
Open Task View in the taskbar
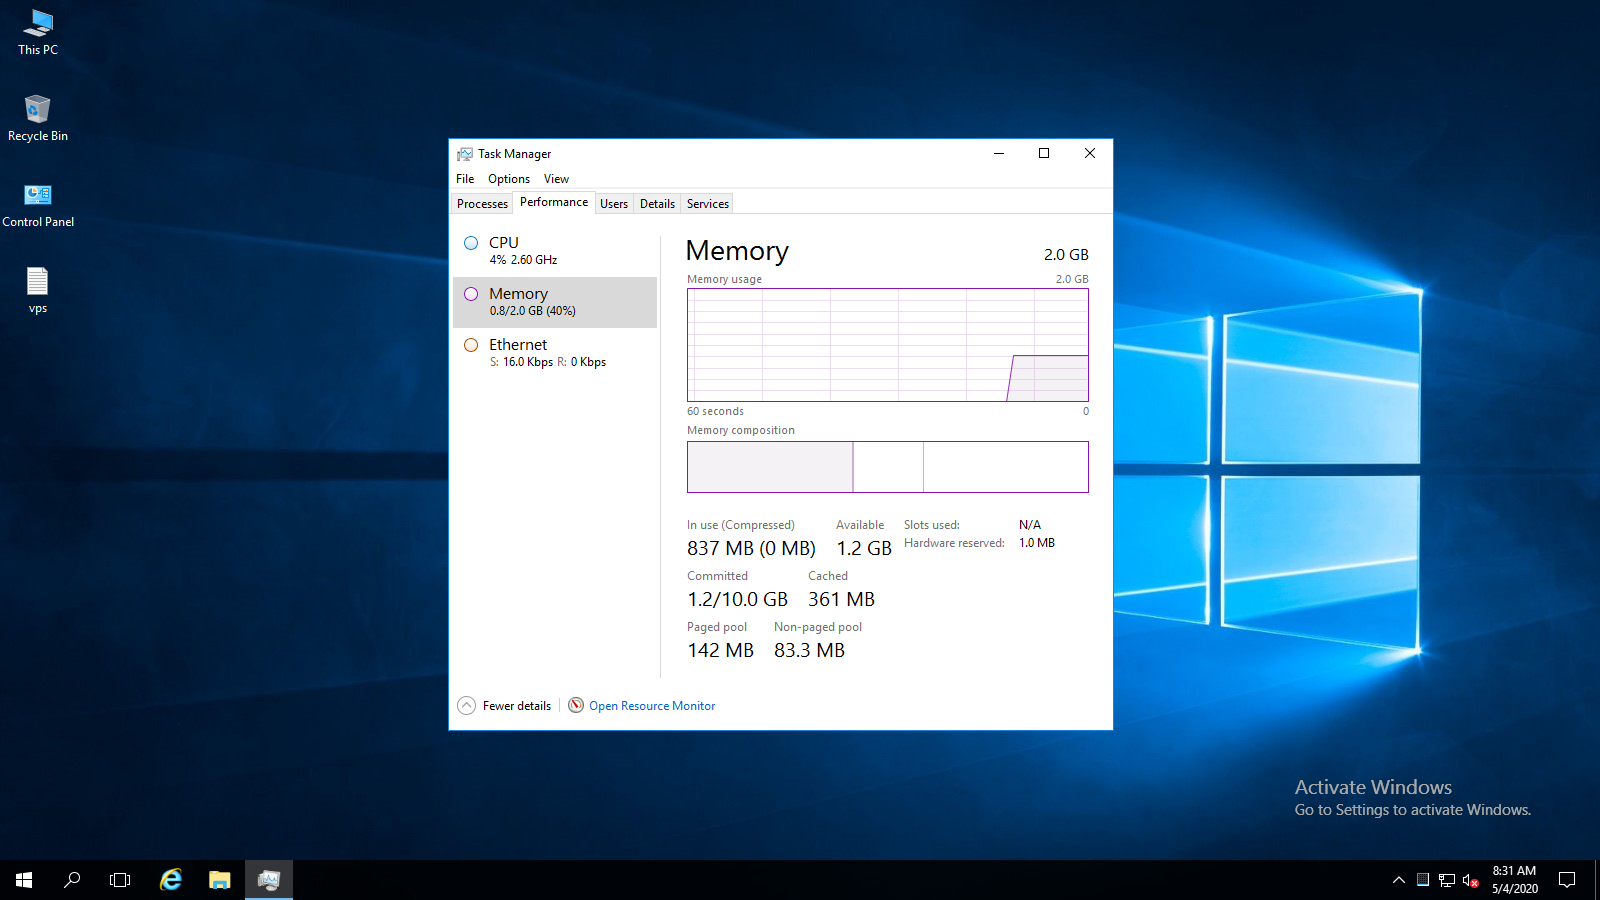tap(120, 880)
